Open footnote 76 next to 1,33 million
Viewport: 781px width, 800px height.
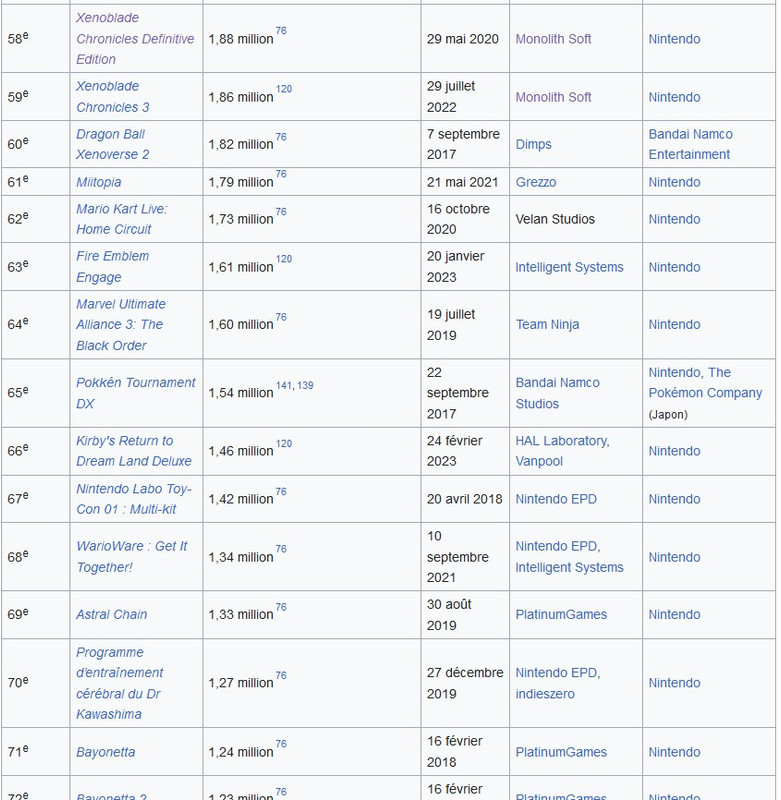pos(281,607)
